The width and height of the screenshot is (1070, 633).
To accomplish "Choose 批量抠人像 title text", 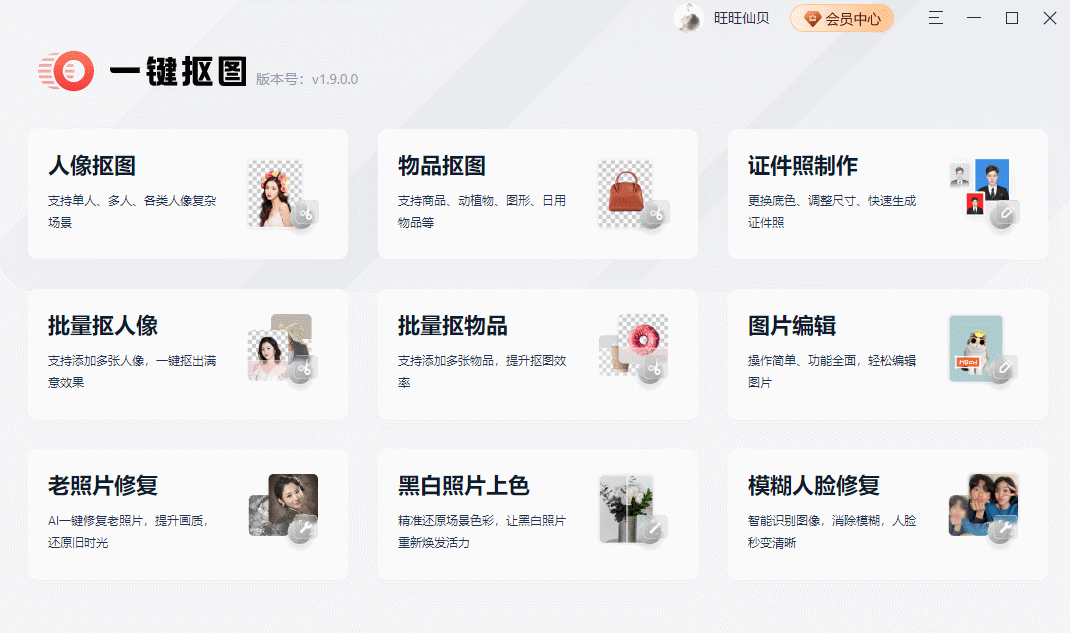I will point(103,326).
